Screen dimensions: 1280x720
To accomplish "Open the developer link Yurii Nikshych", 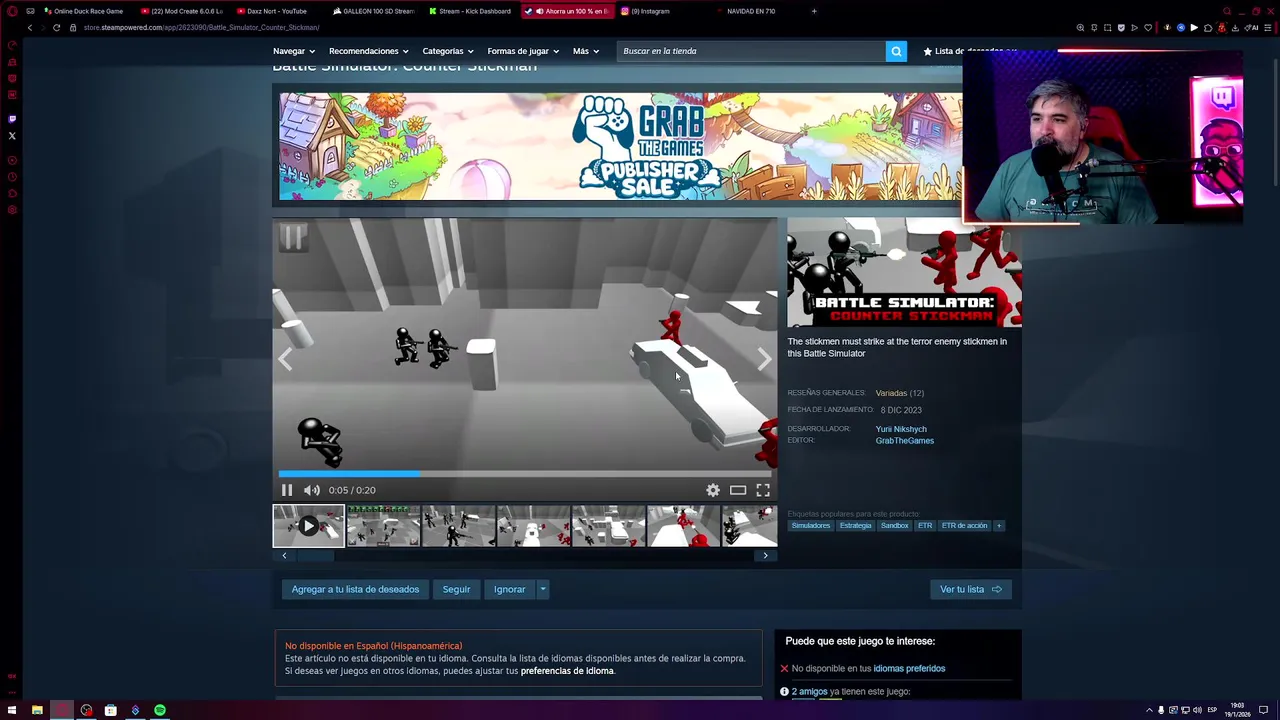I will pos(901,429).
